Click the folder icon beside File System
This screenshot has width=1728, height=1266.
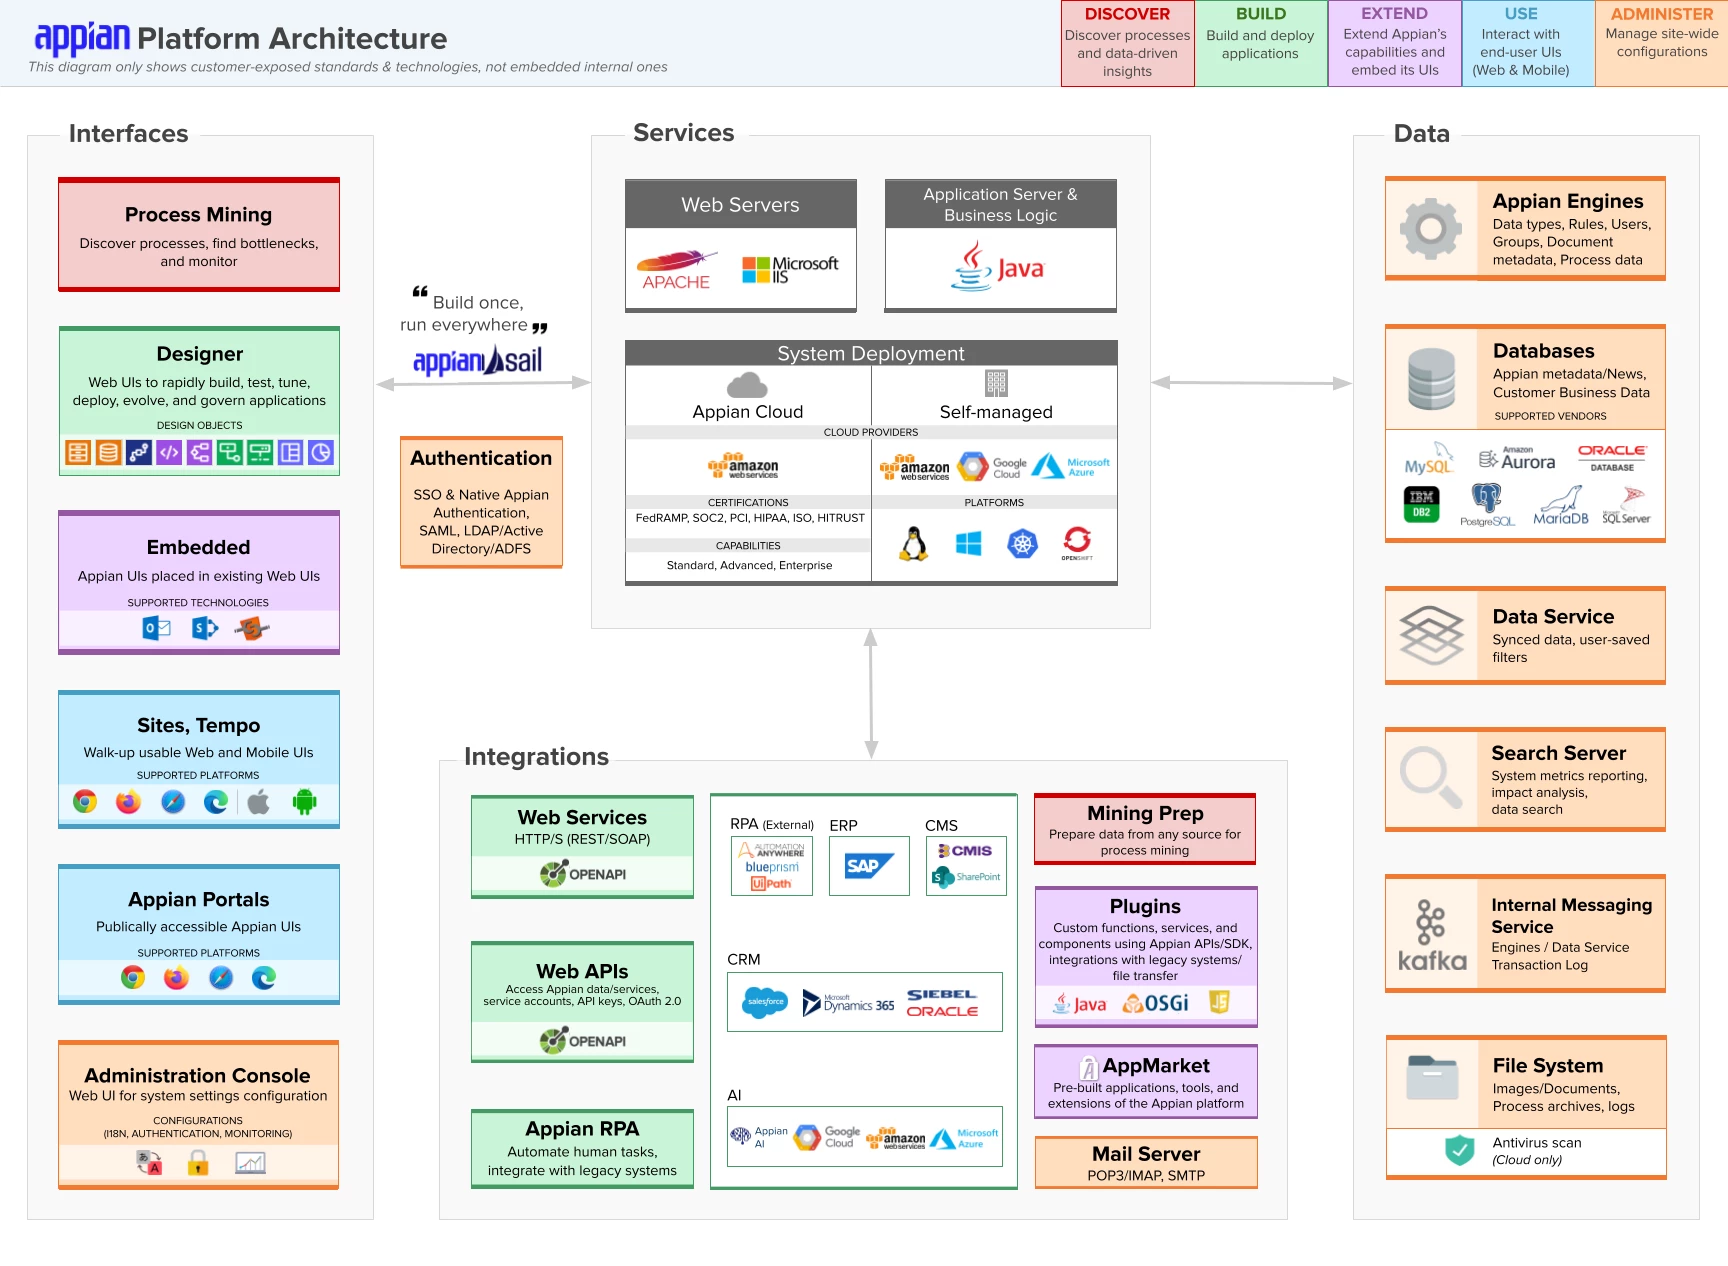pyautogui.click(x=1432, y=1078)
